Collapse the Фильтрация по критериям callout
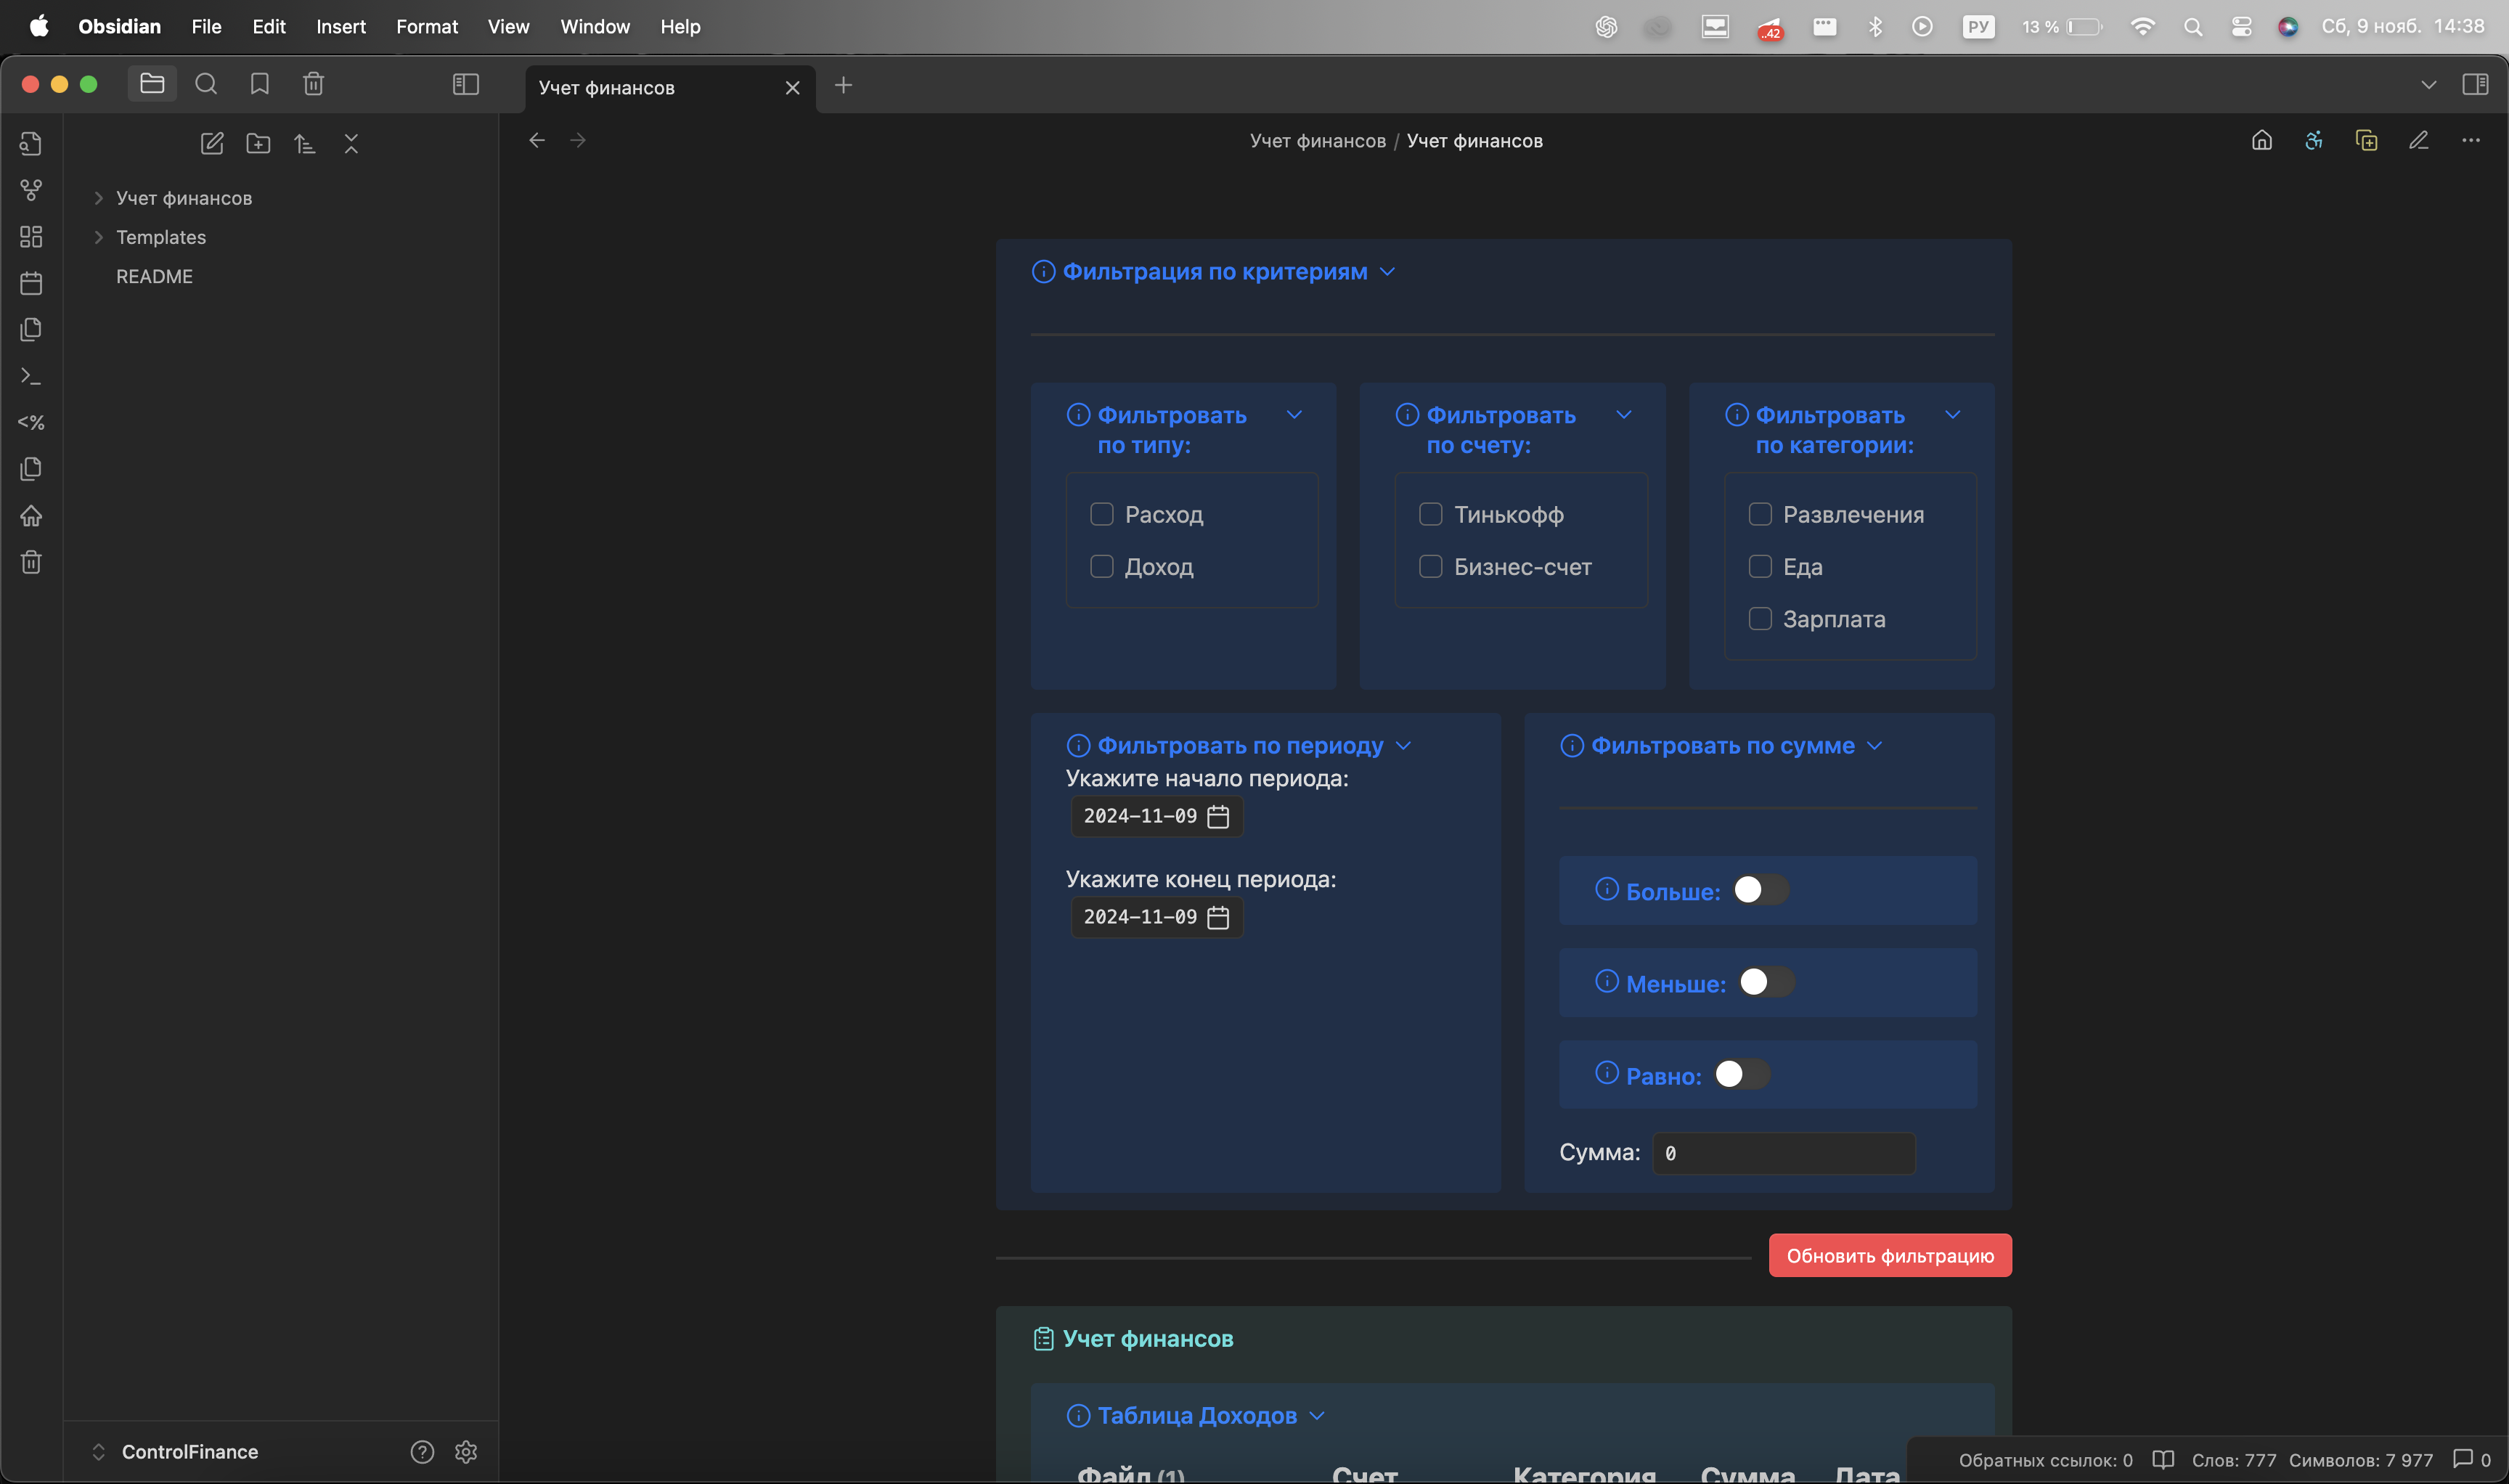Viewport: 2509px width, 1484px height. (x=1387, y=272)
